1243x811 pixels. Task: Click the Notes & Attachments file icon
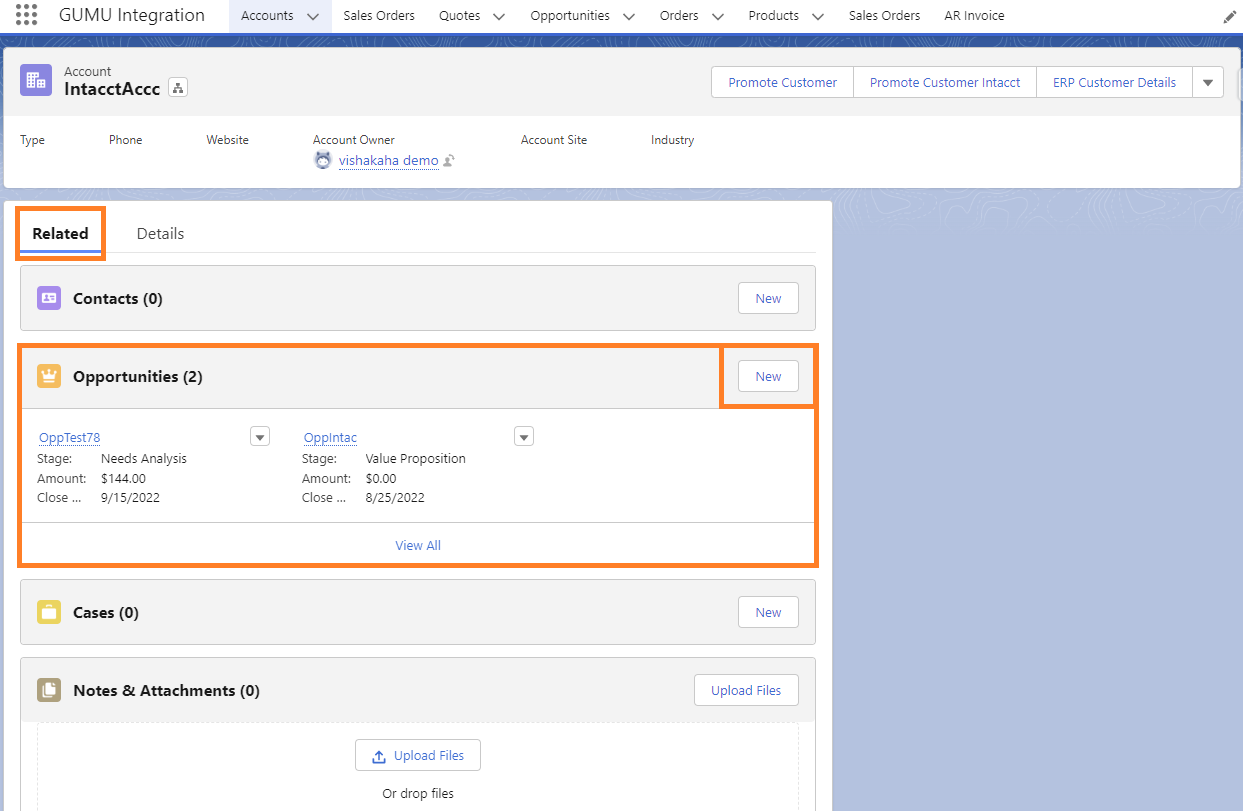point(49,690)
